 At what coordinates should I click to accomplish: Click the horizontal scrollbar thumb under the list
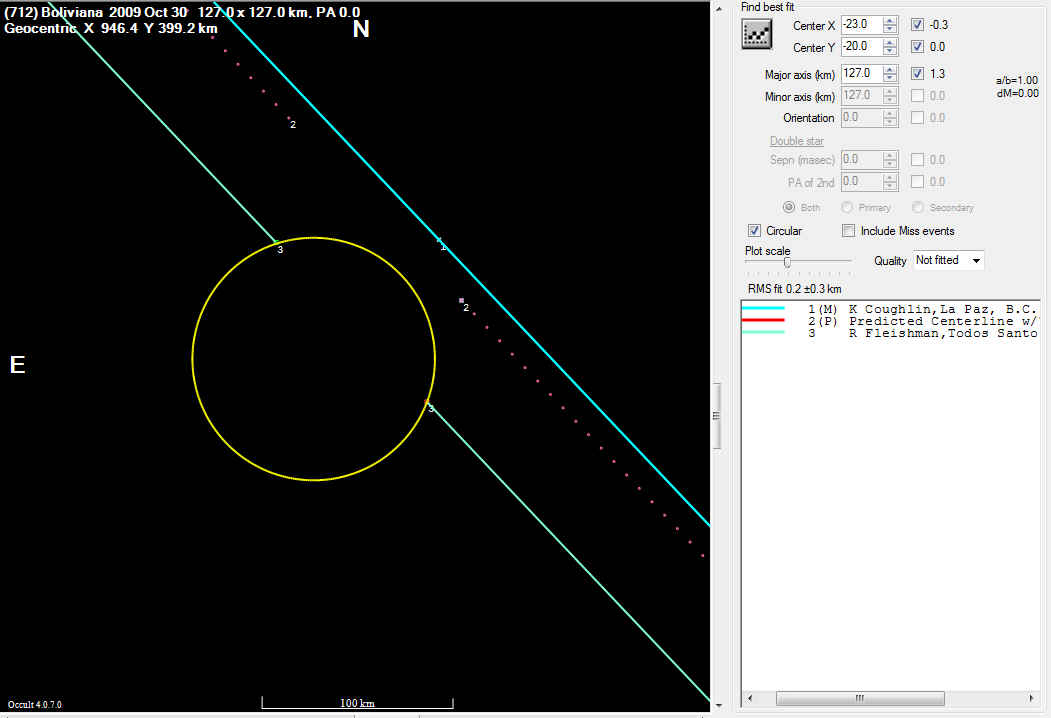(x=857, y=698)
